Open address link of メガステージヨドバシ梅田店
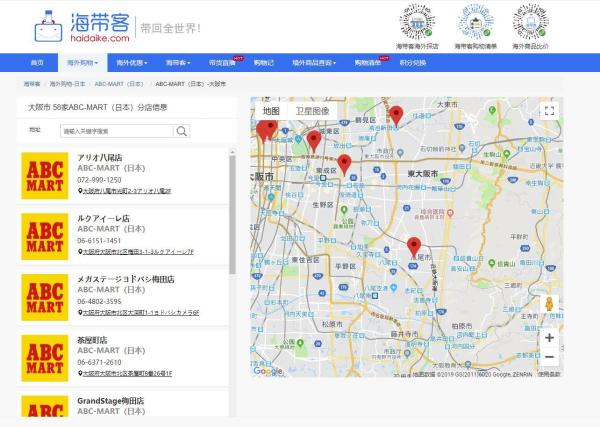Viewport: 600px width, 427px height. [141, 312]
